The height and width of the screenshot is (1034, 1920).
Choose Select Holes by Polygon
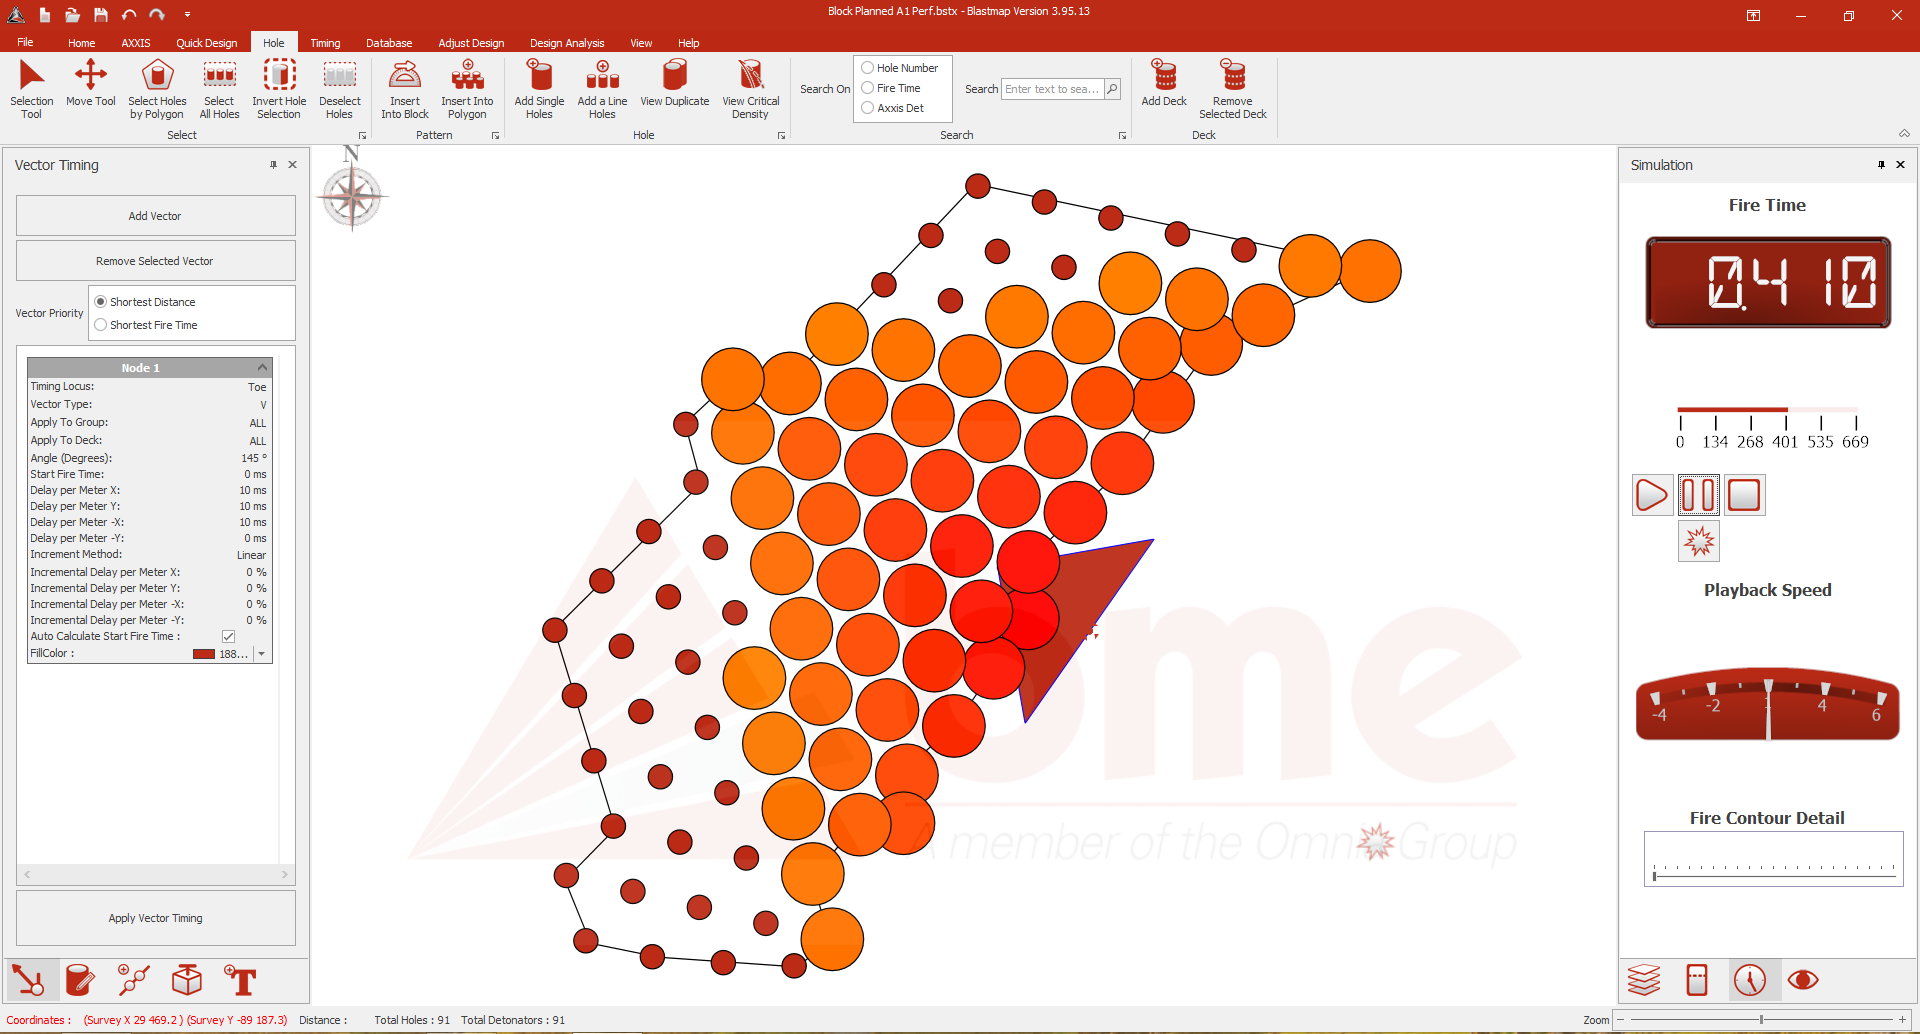(157, 89)
